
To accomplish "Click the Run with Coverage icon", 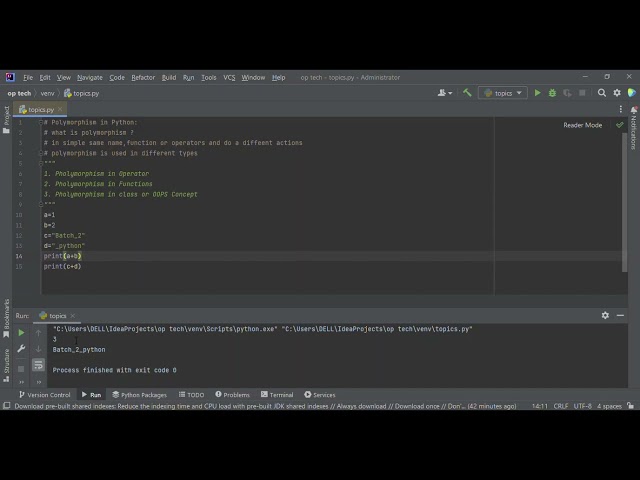I will (x=567, y=93).
